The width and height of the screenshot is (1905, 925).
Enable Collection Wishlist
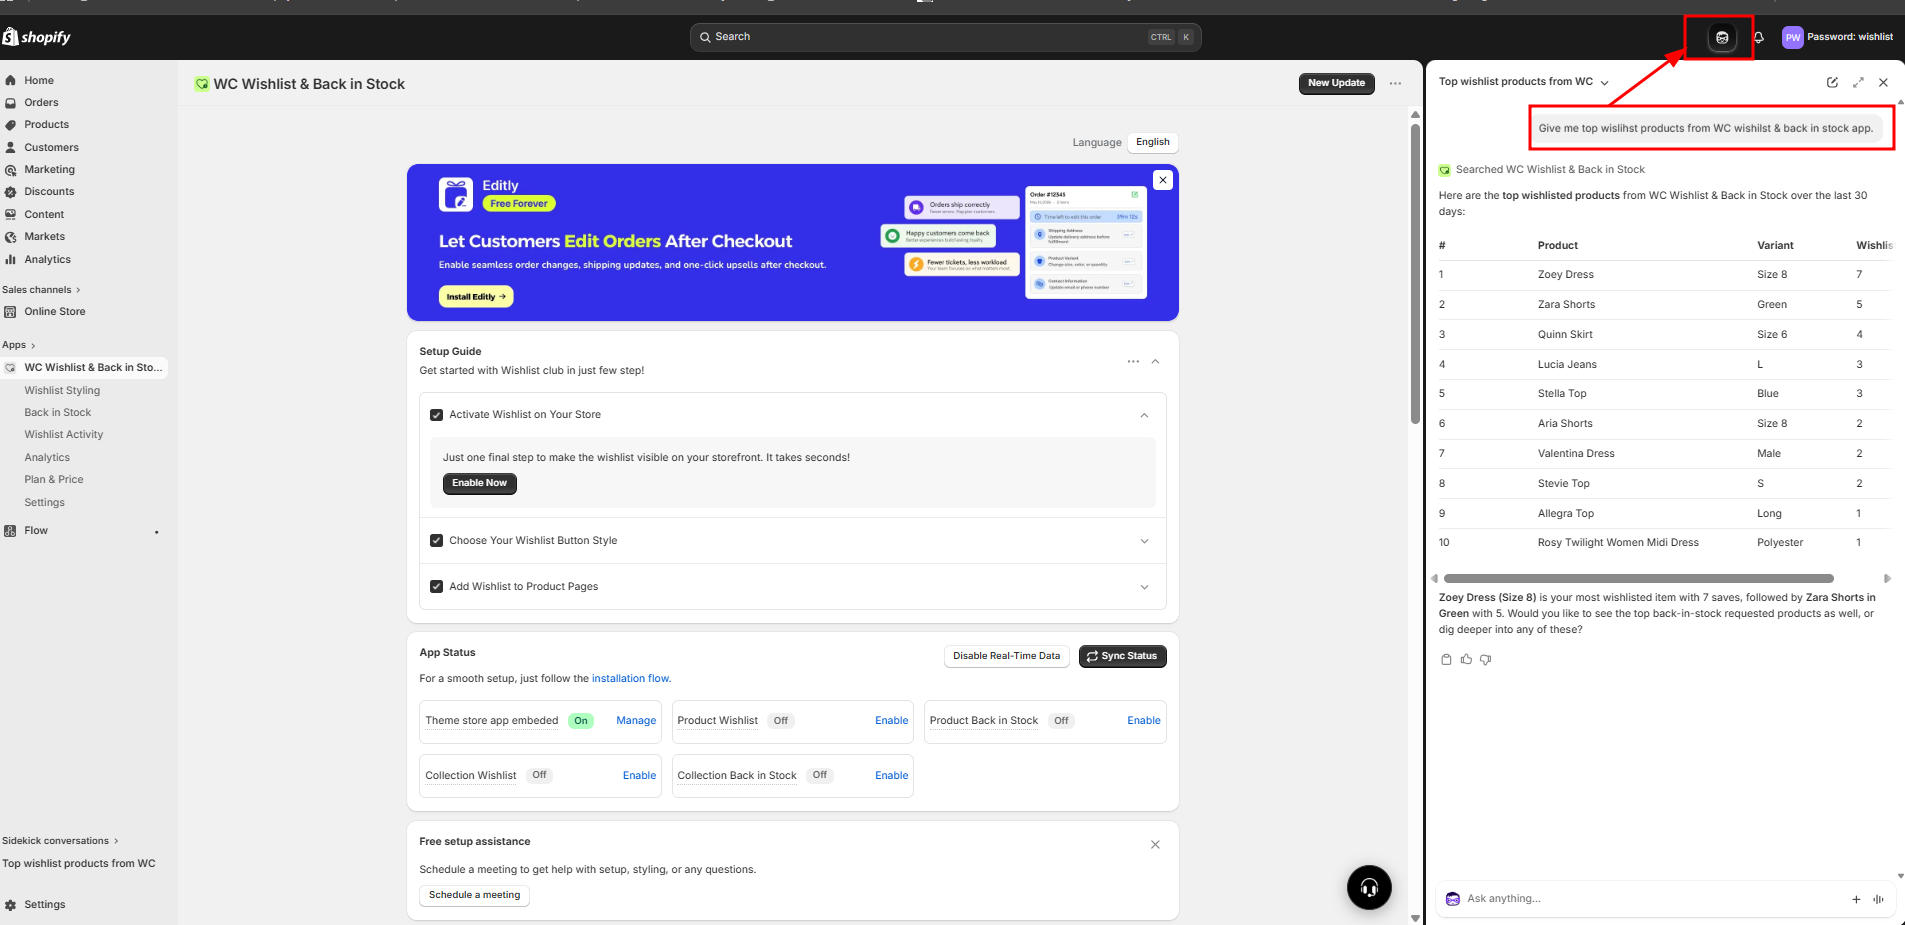639,776
